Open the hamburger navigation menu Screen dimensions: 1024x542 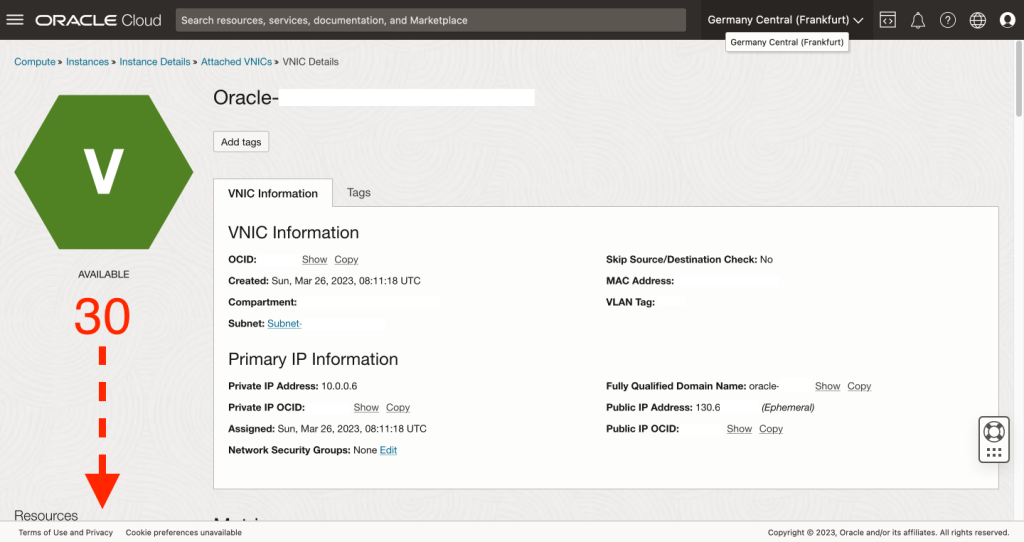15,20
